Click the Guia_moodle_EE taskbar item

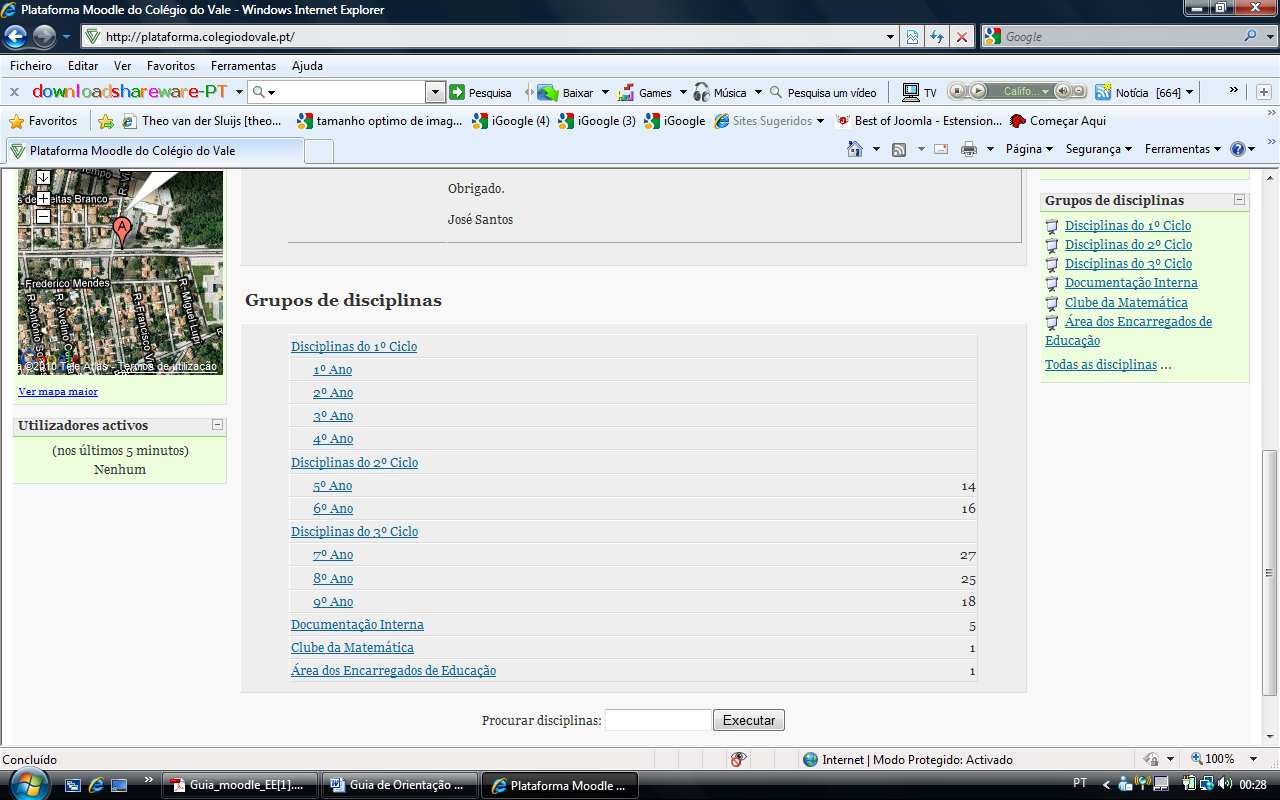(x=241, y=785)
